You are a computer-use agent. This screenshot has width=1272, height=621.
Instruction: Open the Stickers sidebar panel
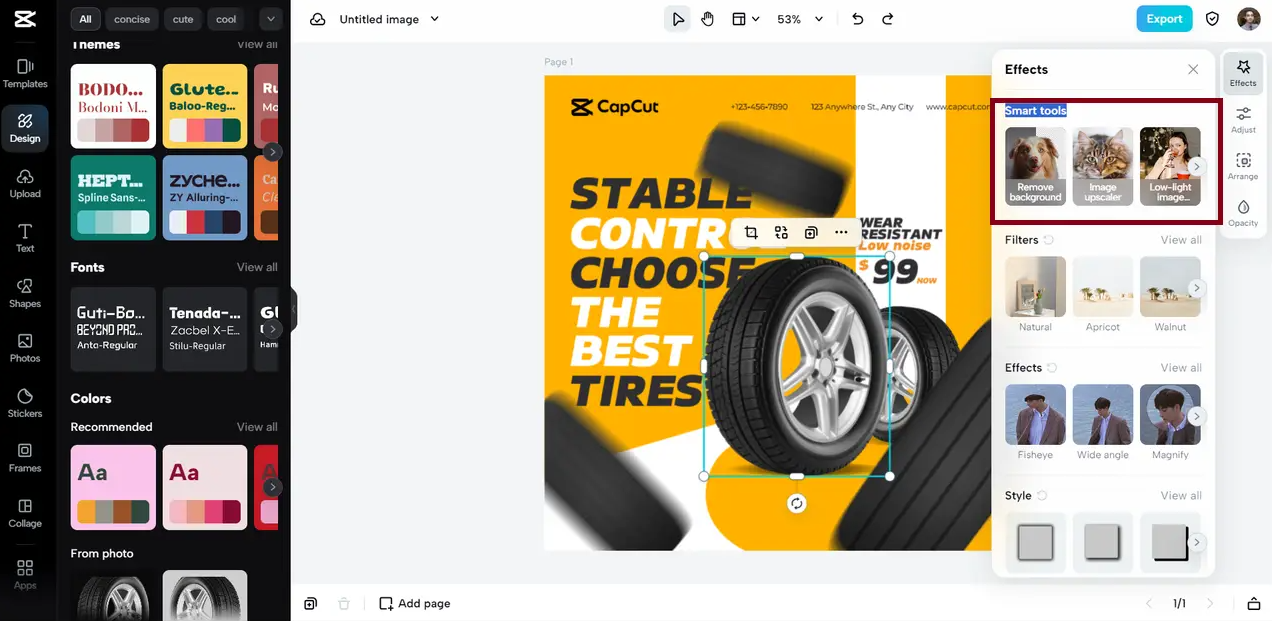click(25, 404)
